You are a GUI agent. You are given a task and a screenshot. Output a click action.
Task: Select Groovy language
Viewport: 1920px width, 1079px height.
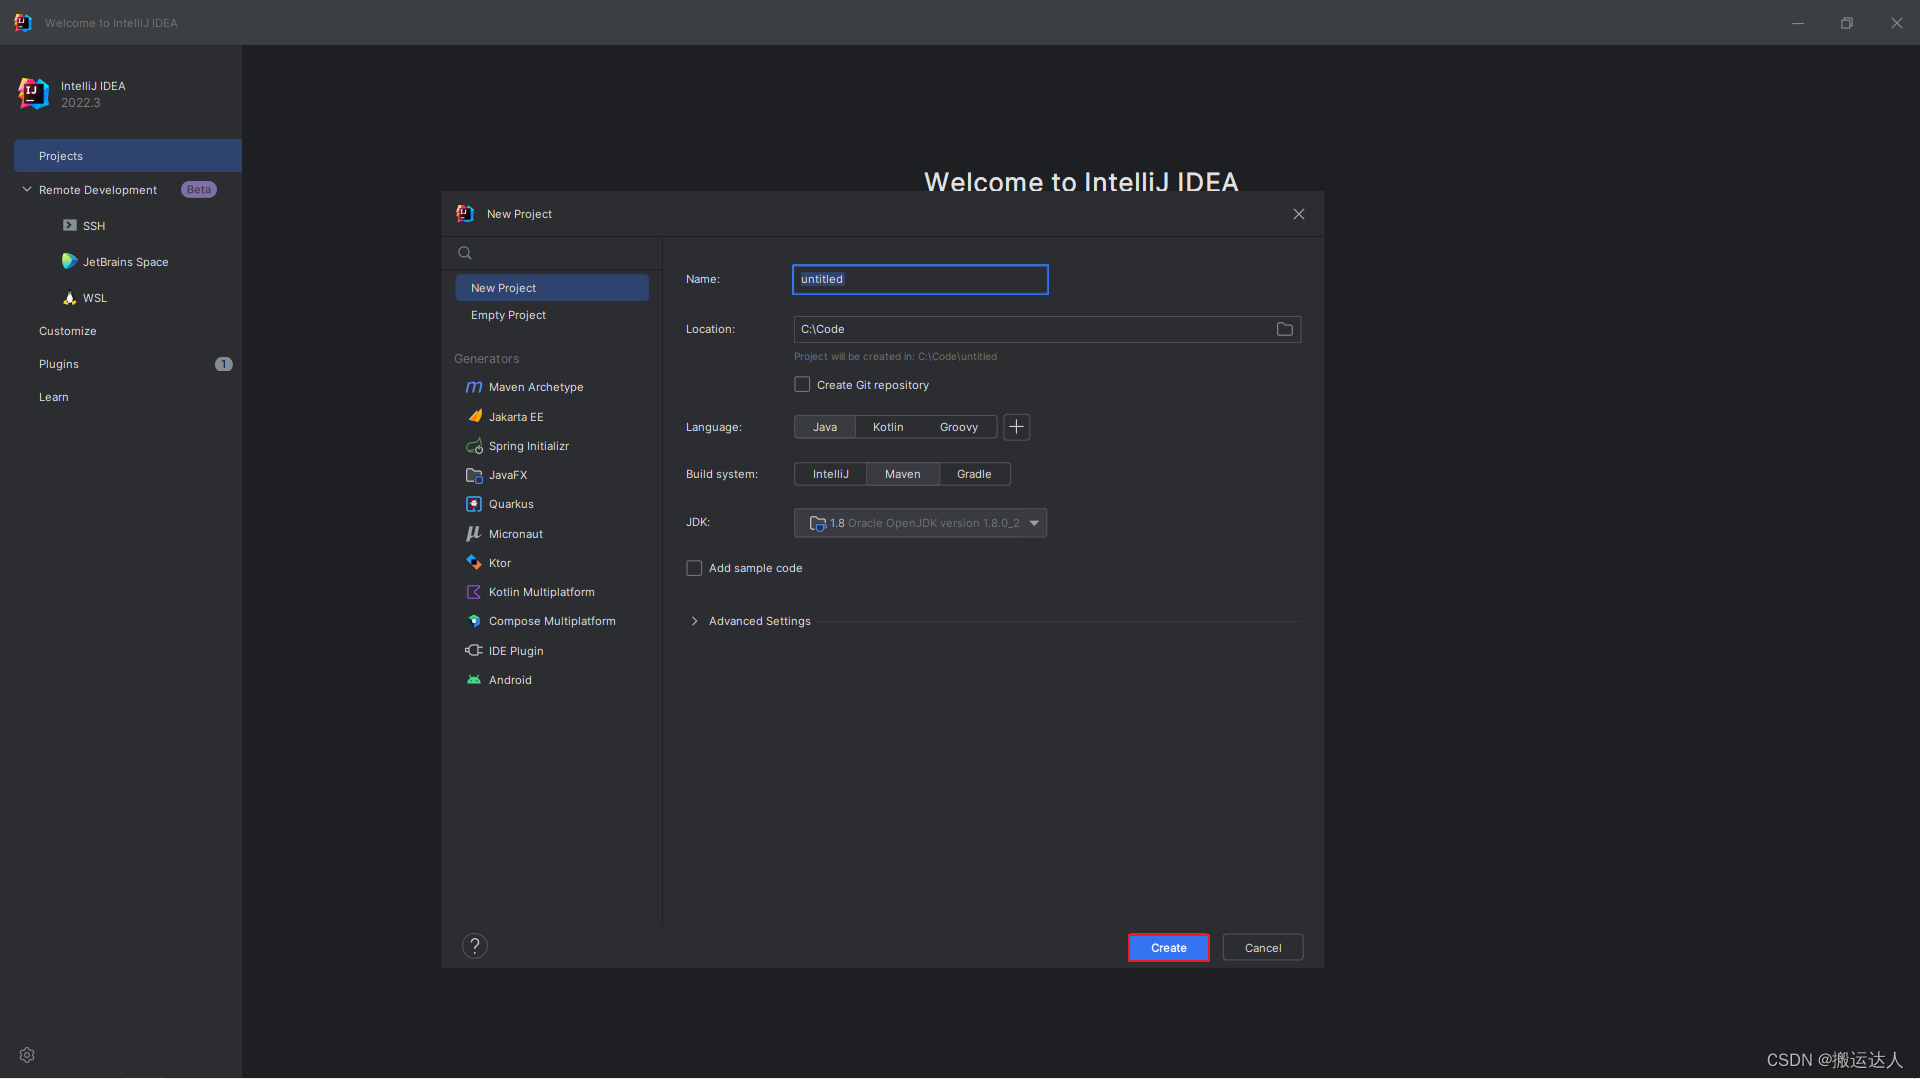point(959,427)
